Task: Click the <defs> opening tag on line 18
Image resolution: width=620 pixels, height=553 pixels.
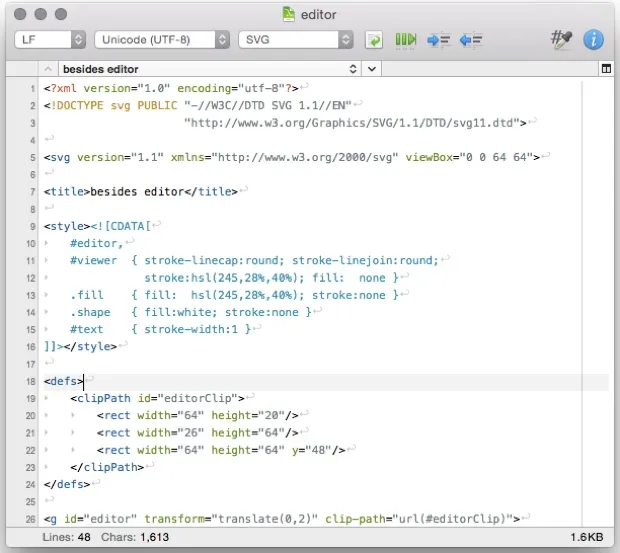Action: coord(64,381)
